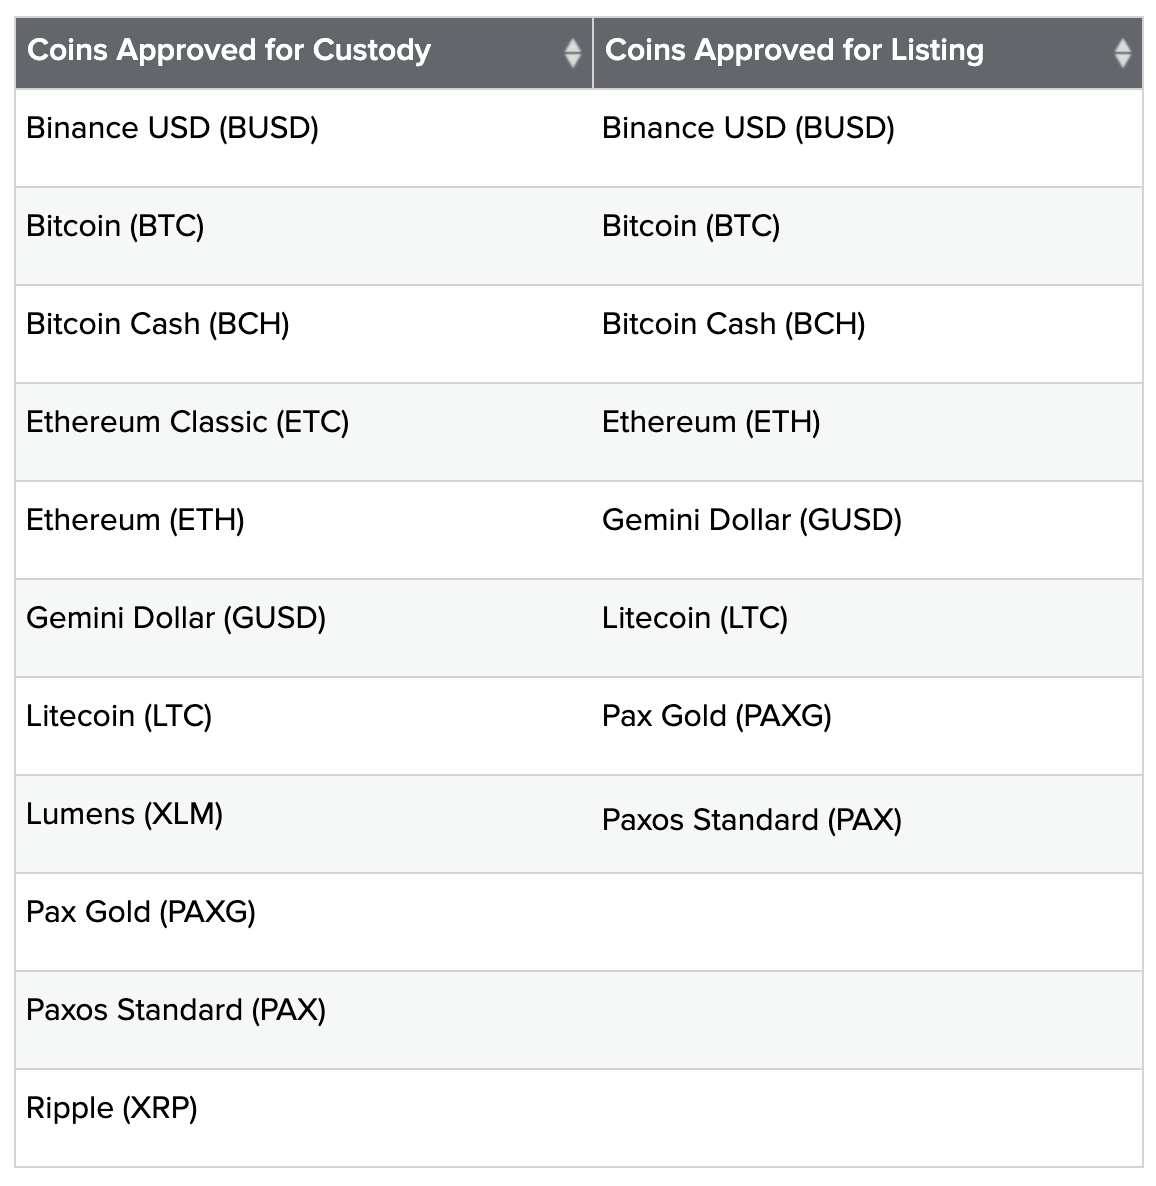
Task: Click Bitcoin Cash (BCH) under Custody
Action: (x=158, y=324)
